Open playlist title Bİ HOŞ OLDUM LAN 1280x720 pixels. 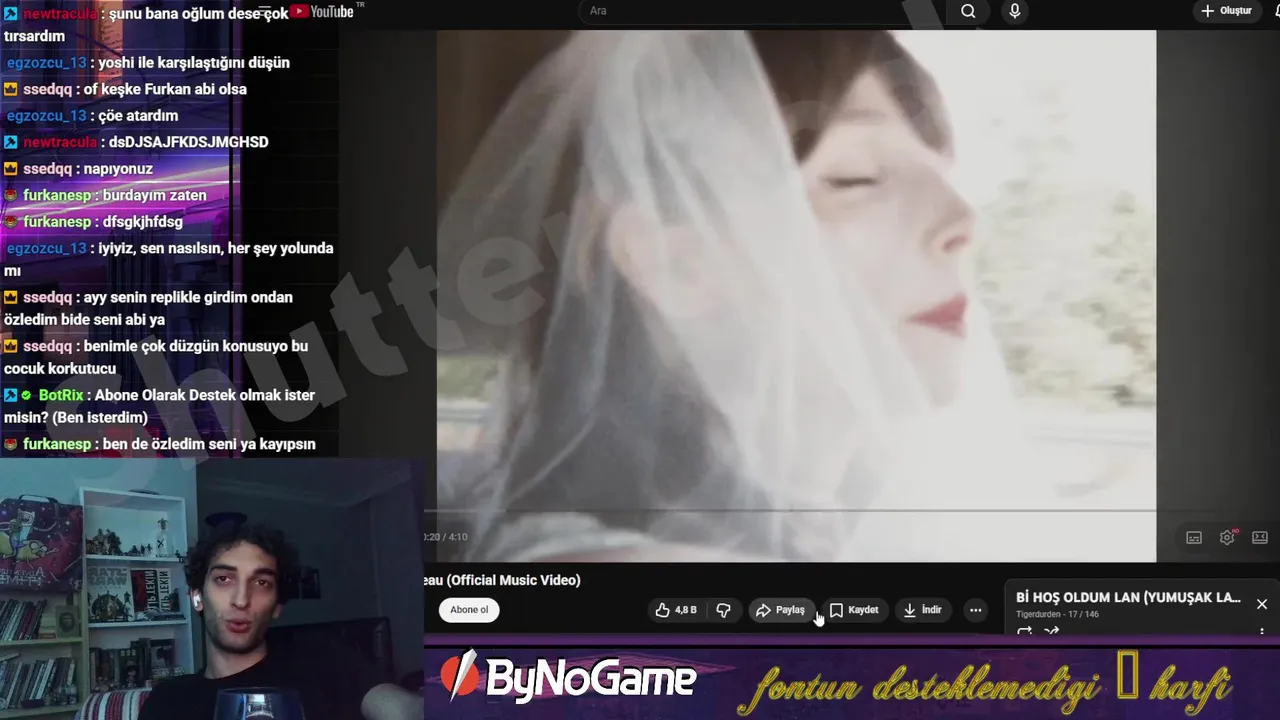1128,597
